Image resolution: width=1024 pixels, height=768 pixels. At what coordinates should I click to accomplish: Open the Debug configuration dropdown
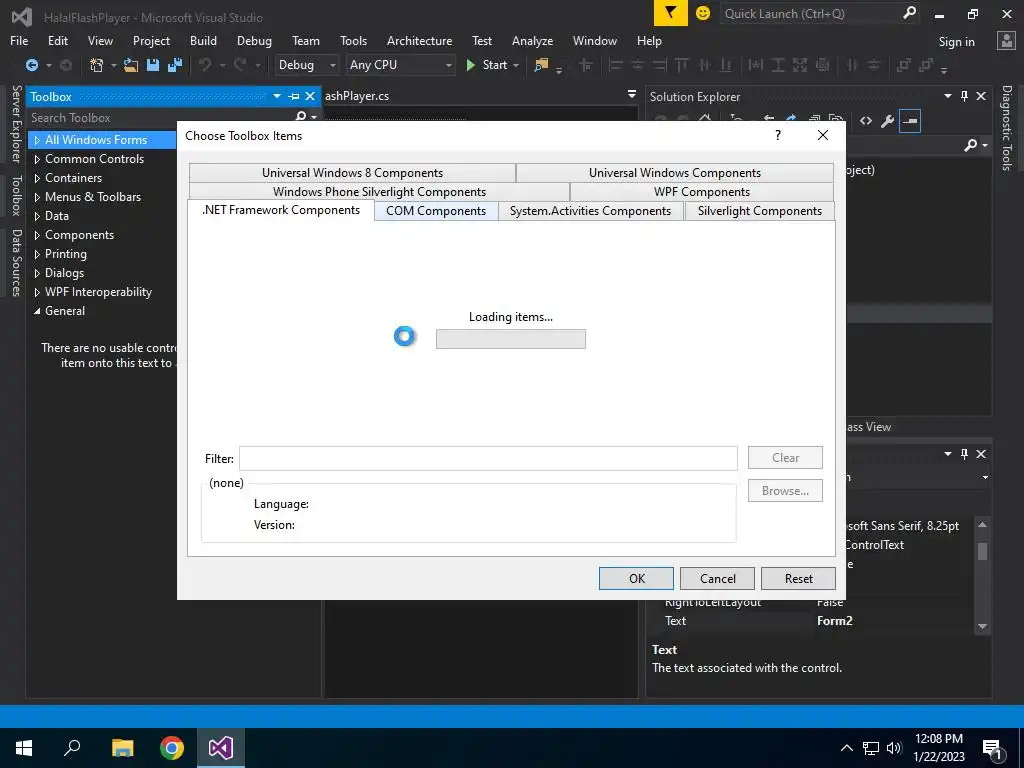[x=307, y=65]
